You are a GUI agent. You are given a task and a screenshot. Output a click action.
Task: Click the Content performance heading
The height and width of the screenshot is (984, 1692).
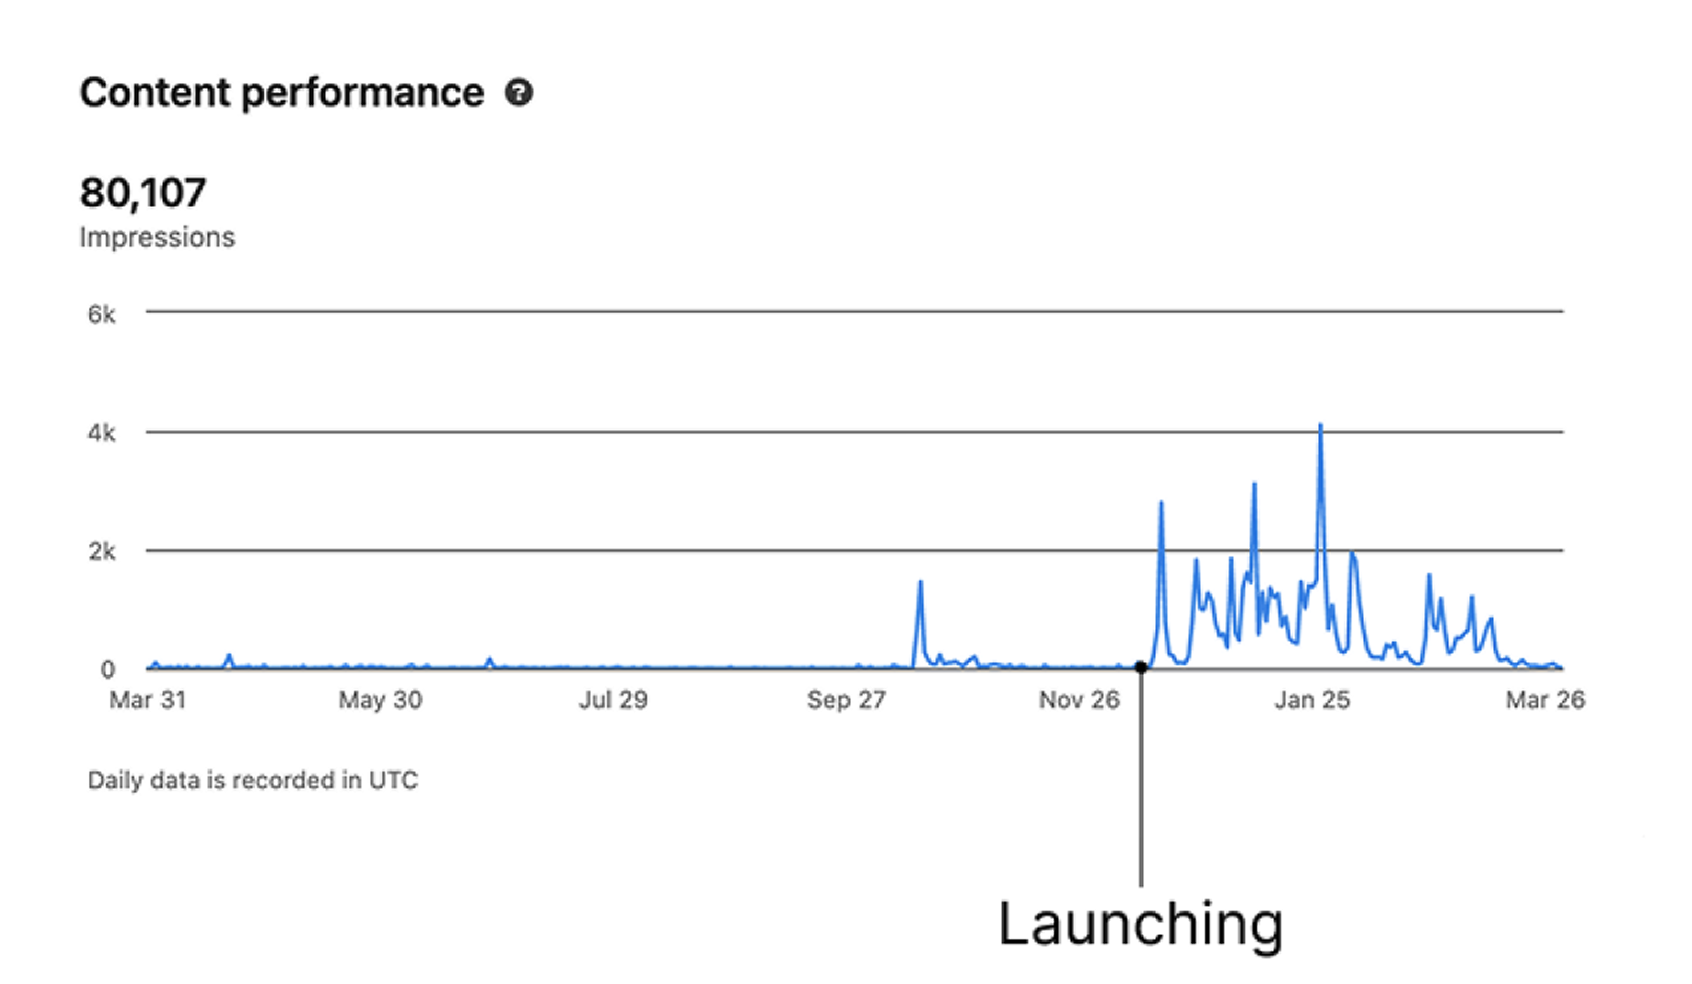click(x=281, y=93)
